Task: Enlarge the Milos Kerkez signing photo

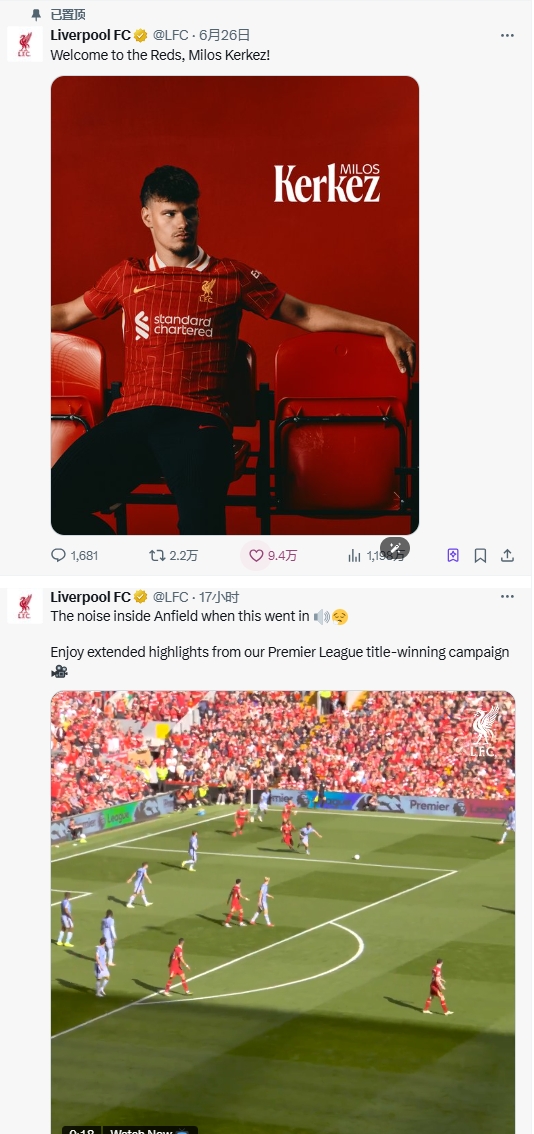Action: pyautogui.click(x=234, y=305)
